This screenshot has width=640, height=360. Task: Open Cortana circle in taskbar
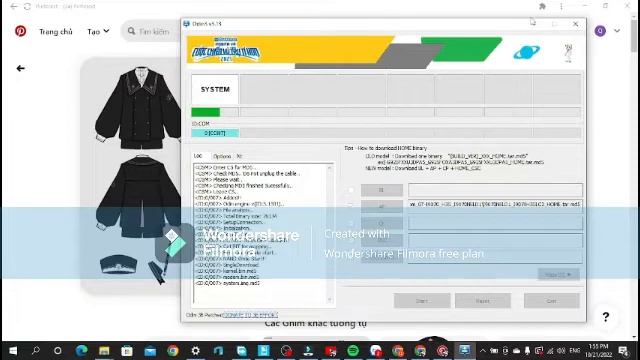click(x=58, y=351)
